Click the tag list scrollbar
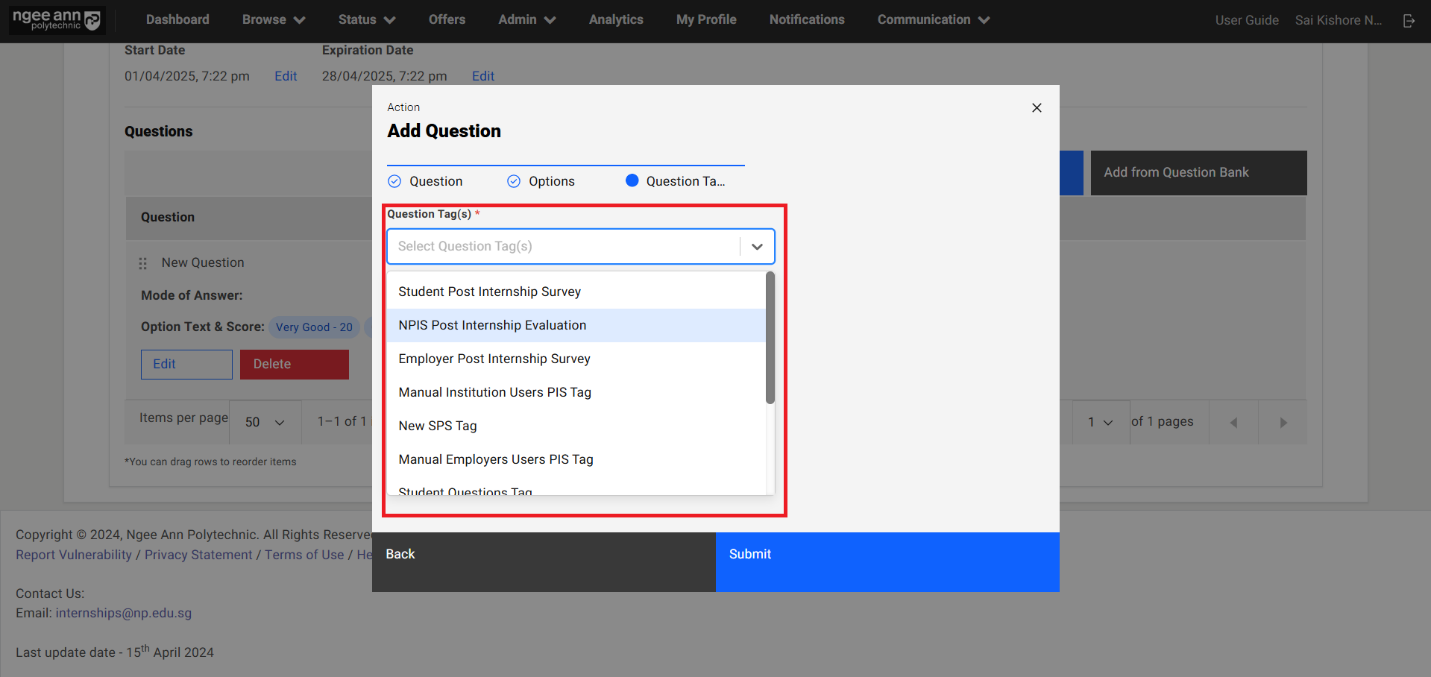The width and height of the screenshot is (1431, 677). (x=770, y=338)
